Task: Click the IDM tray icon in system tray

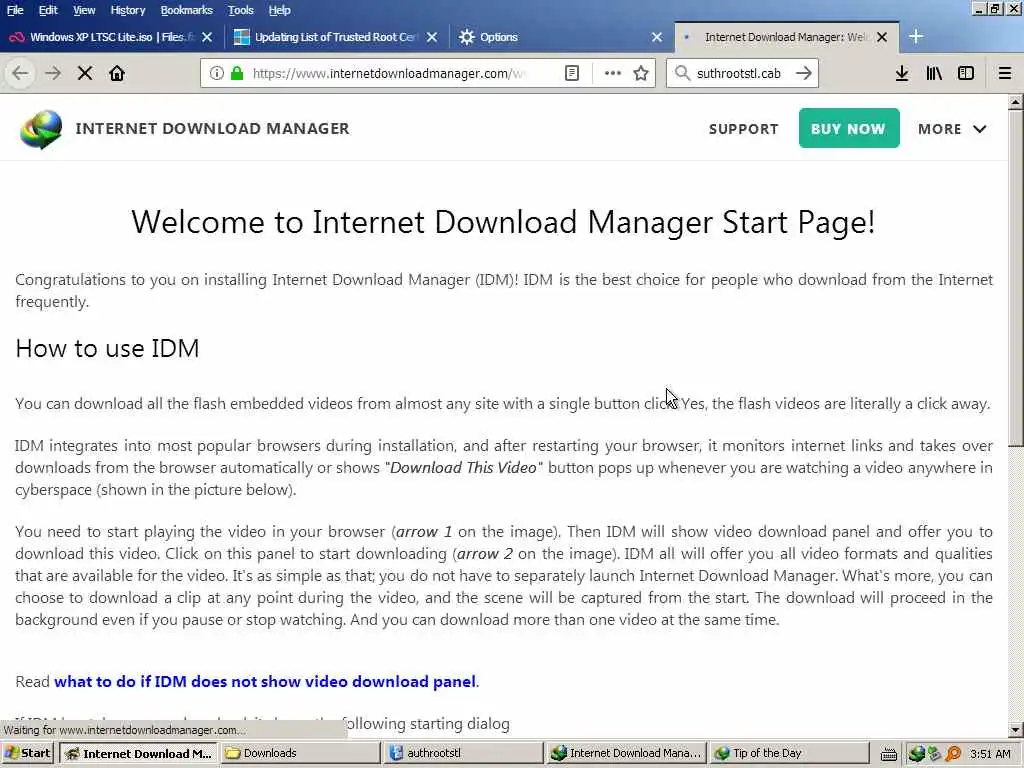Action: [x=917, y=754]
